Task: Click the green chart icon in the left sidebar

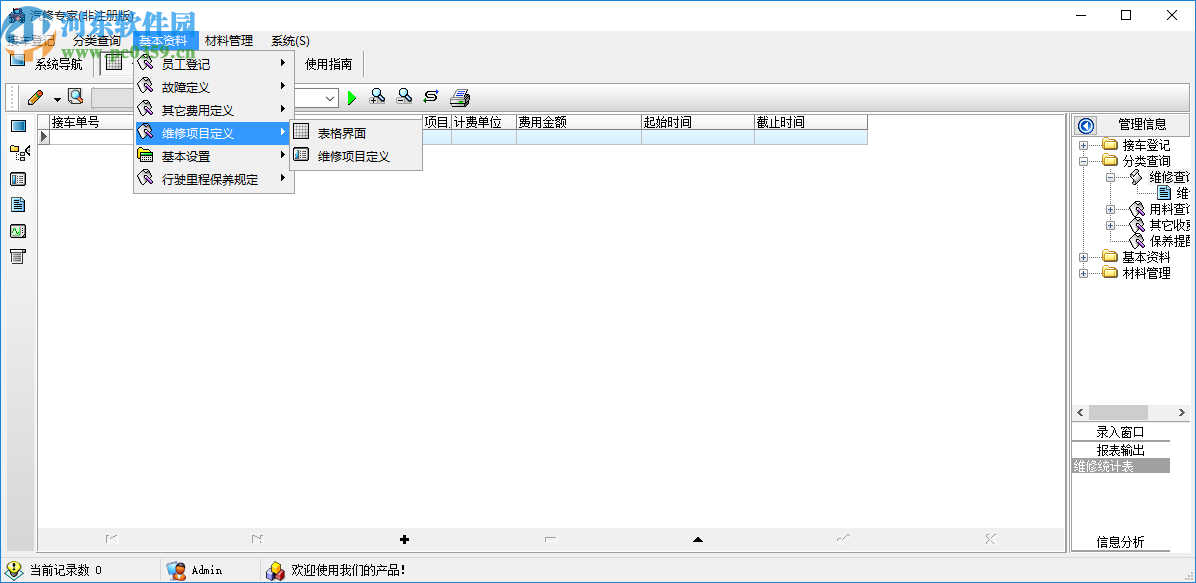Action: (x=16, y=230)
